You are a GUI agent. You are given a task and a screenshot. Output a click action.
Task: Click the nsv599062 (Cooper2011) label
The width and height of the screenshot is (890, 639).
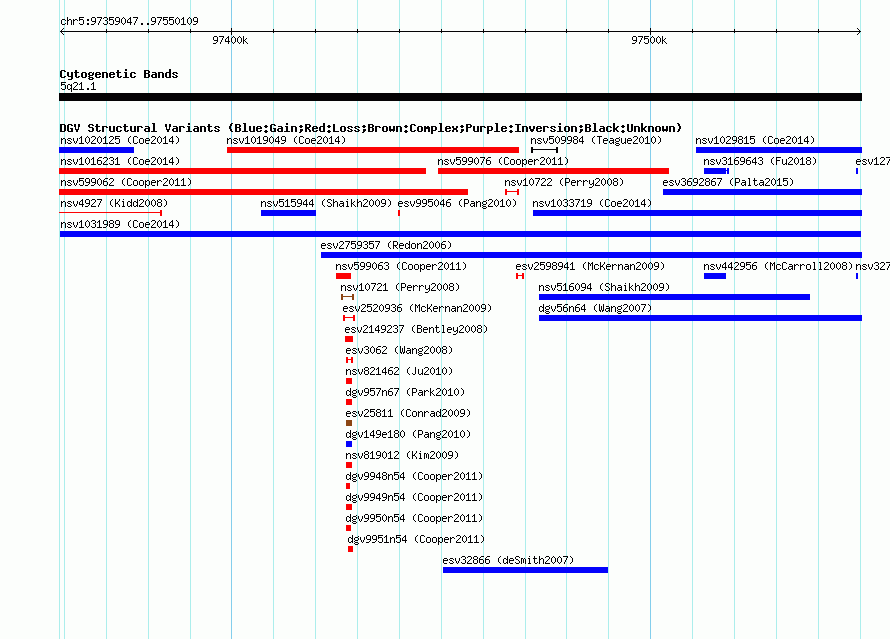[x=126, y=182]
